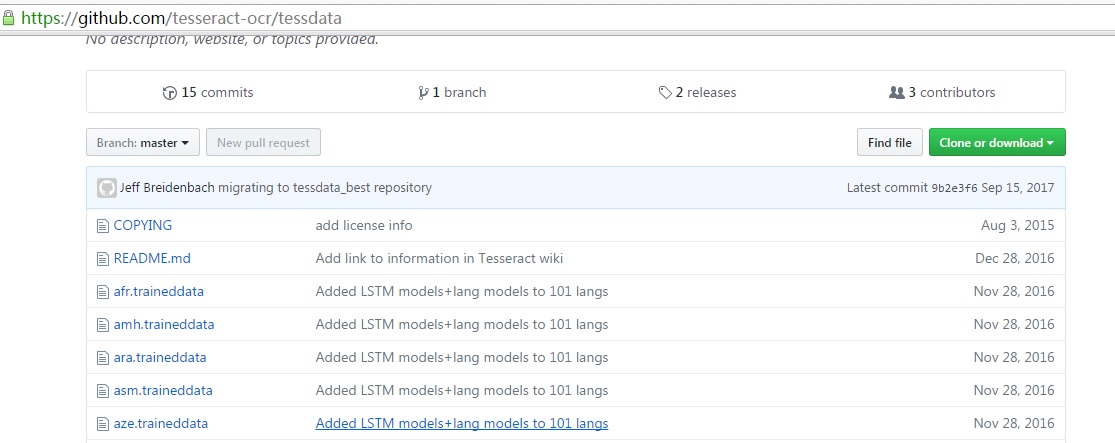Click the Nov 28, 2016 date for amh.traineddata
Viewport: 1115px width, 443px height.
1014,325
